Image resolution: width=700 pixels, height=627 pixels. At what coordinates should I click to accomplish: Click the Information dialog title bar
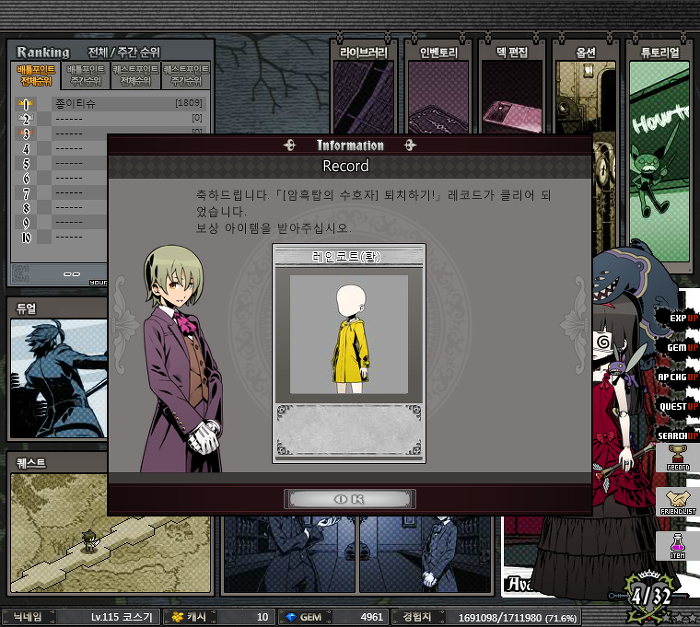coord(350,145)
